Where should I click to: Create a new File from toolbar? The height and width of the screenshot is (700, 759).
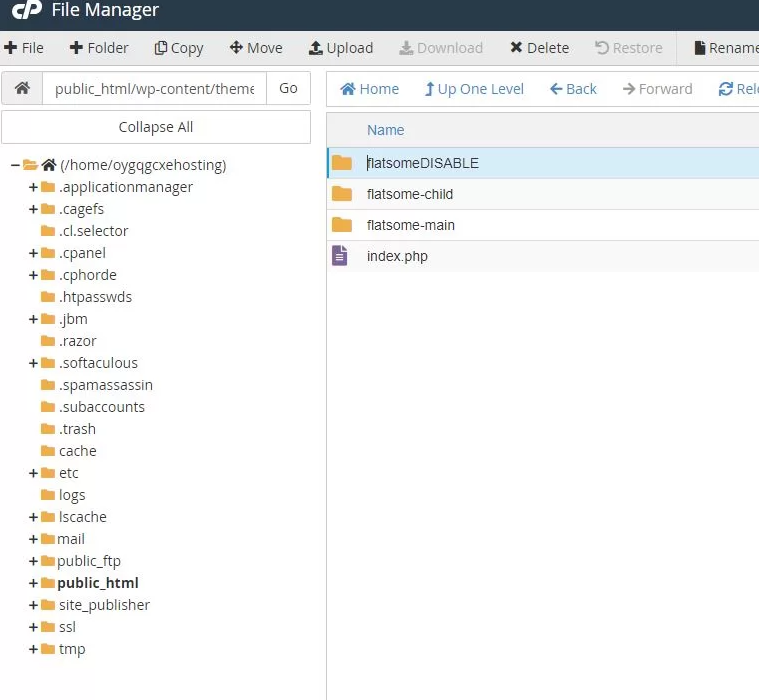tap(23, 48)
